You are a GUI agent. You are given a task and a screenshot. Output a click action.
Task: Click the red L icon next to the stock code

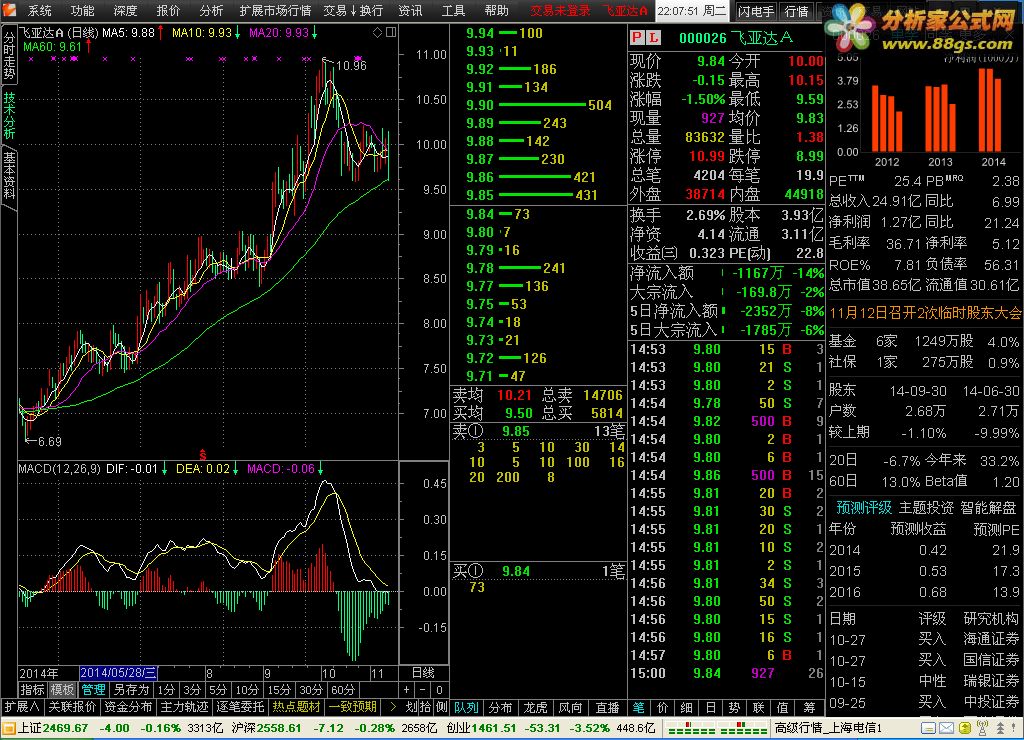click(x=652, y=38)
